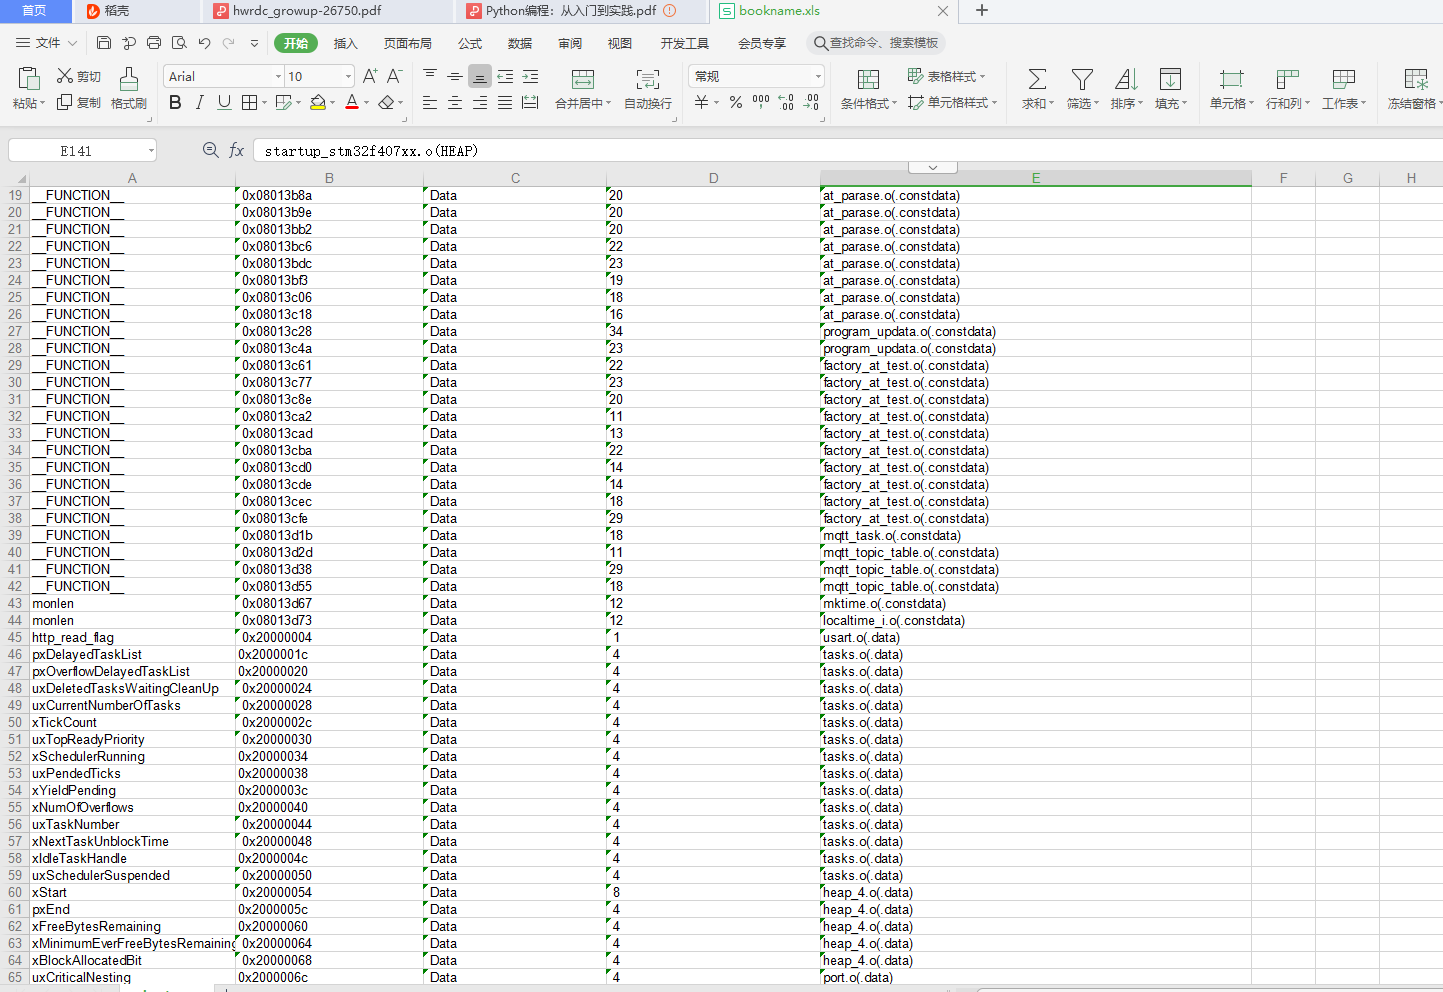Add a new document tab with plus
1443x992 pixels.
(982, 10)
